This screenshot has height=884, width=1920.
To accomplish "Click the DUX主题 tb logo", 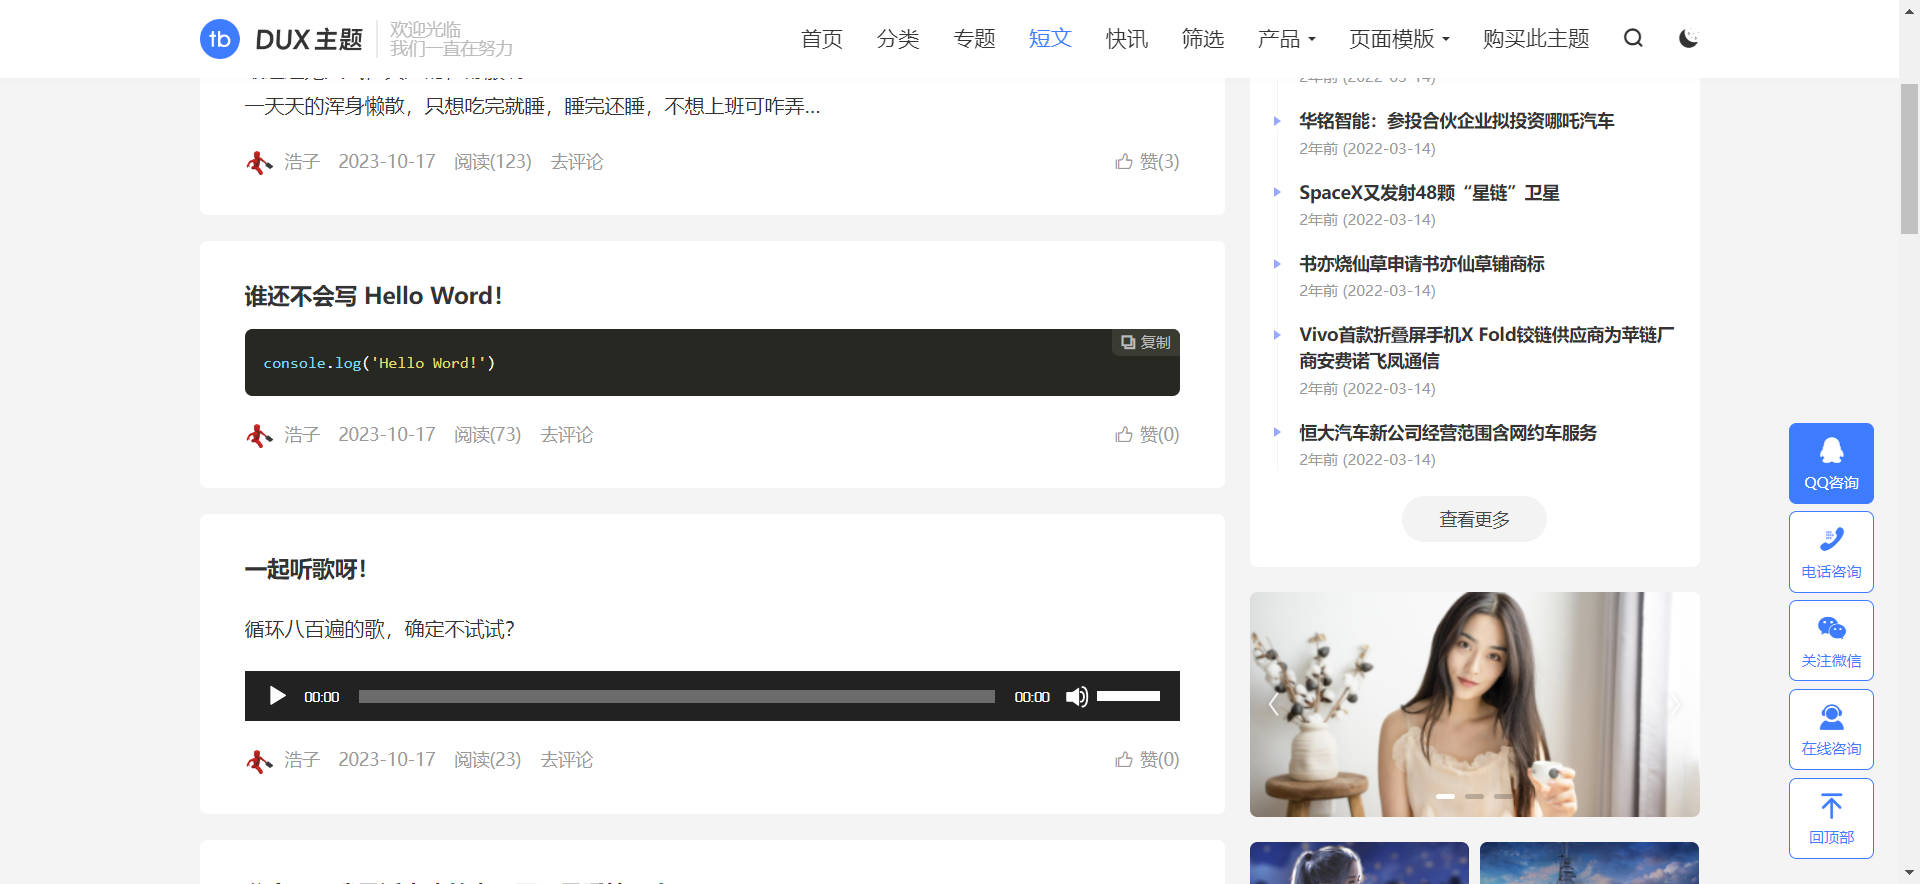I will (x=220, y=39).
